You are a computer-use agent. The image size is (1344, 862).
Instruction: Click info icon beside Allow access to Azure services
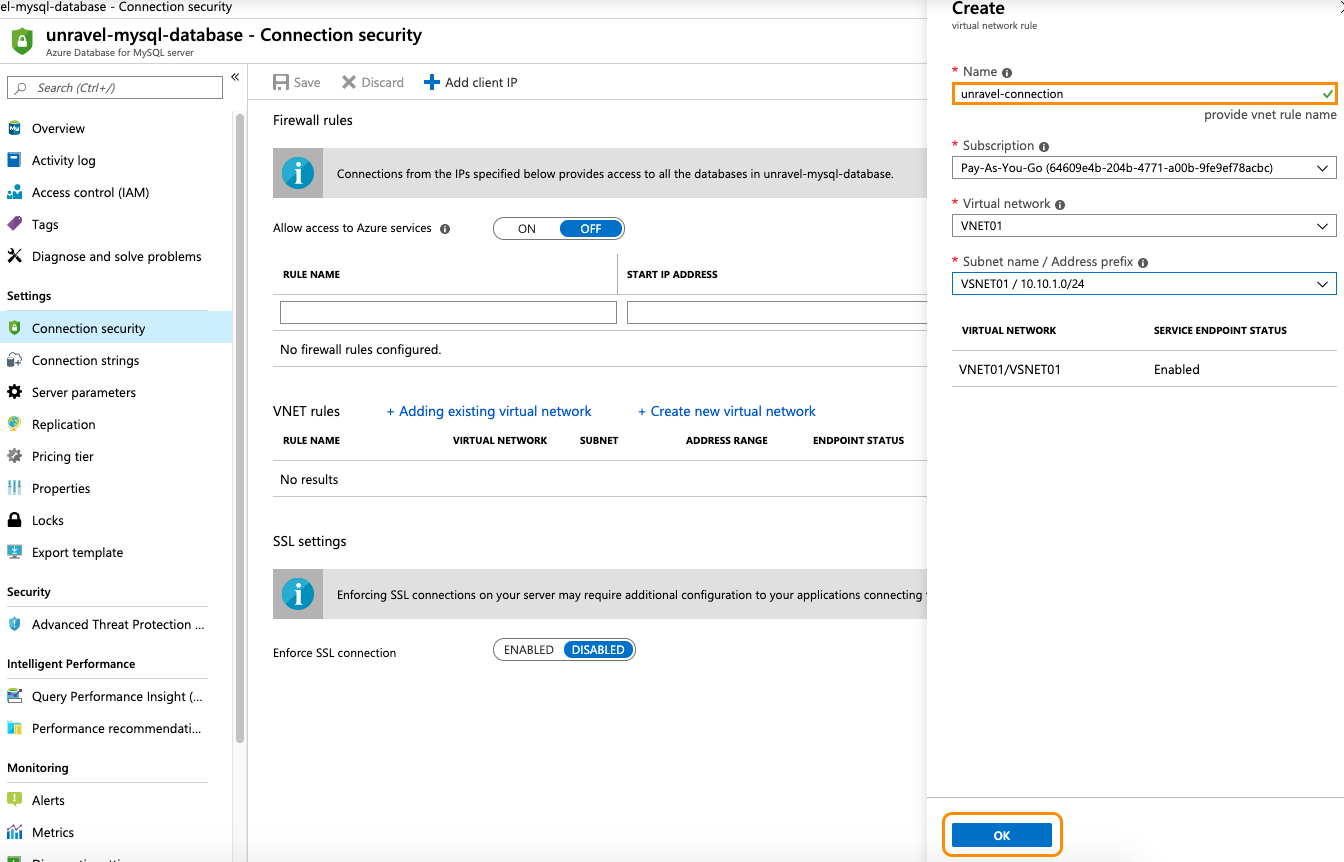445,228
